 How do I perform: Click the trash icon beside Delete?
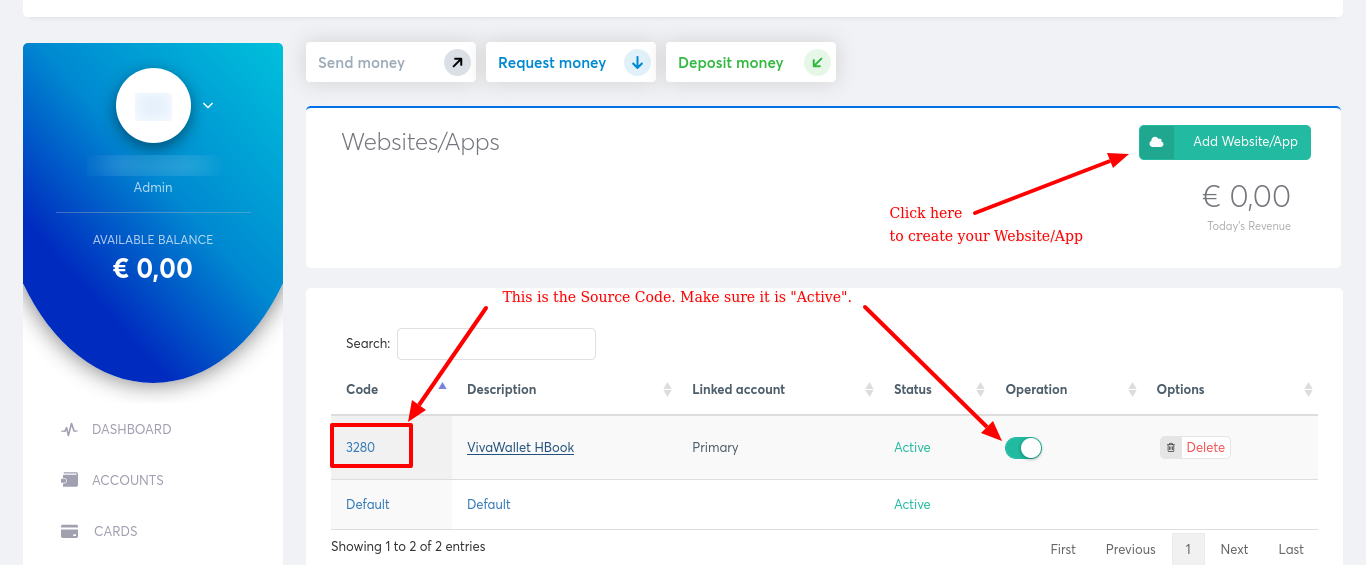click(x=1171, y=448)
